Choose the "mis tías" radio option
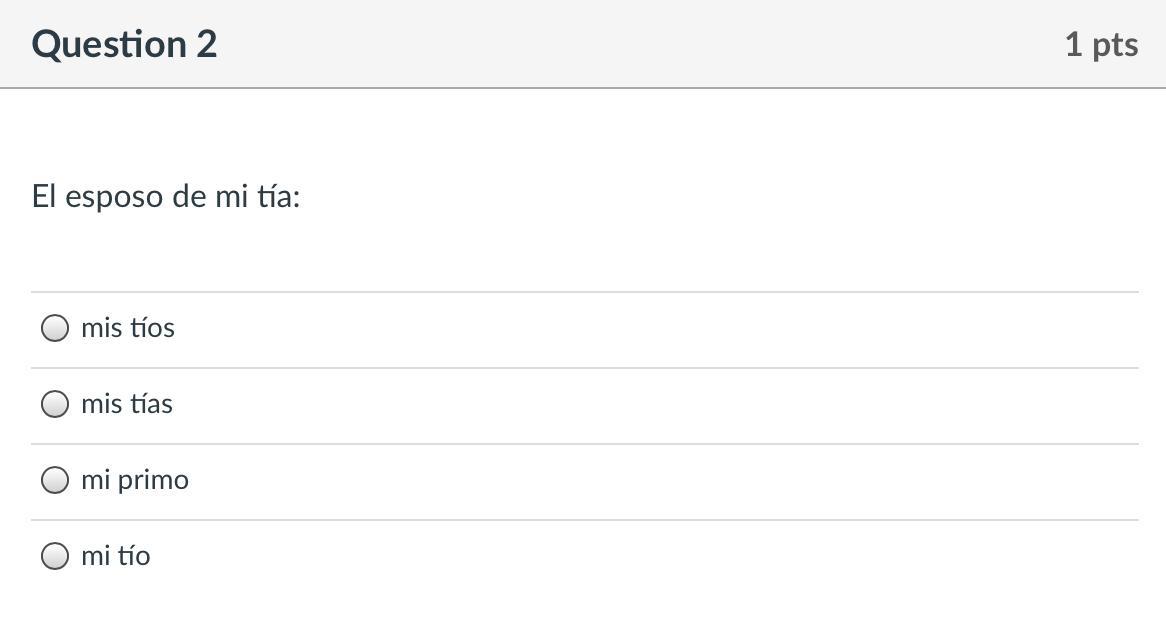This screenshot has height=629, width=1166. point(55,404)
